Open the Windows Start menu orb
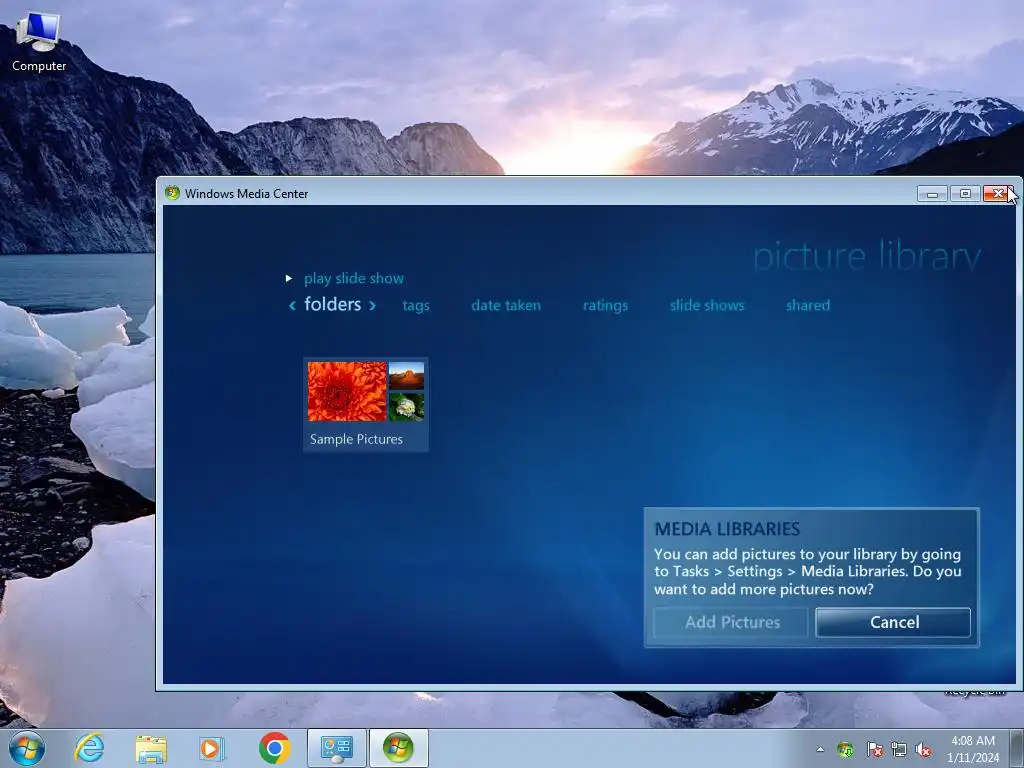Image resolution: width=1024 pixels, height=768 pixels. click(27, 748)
